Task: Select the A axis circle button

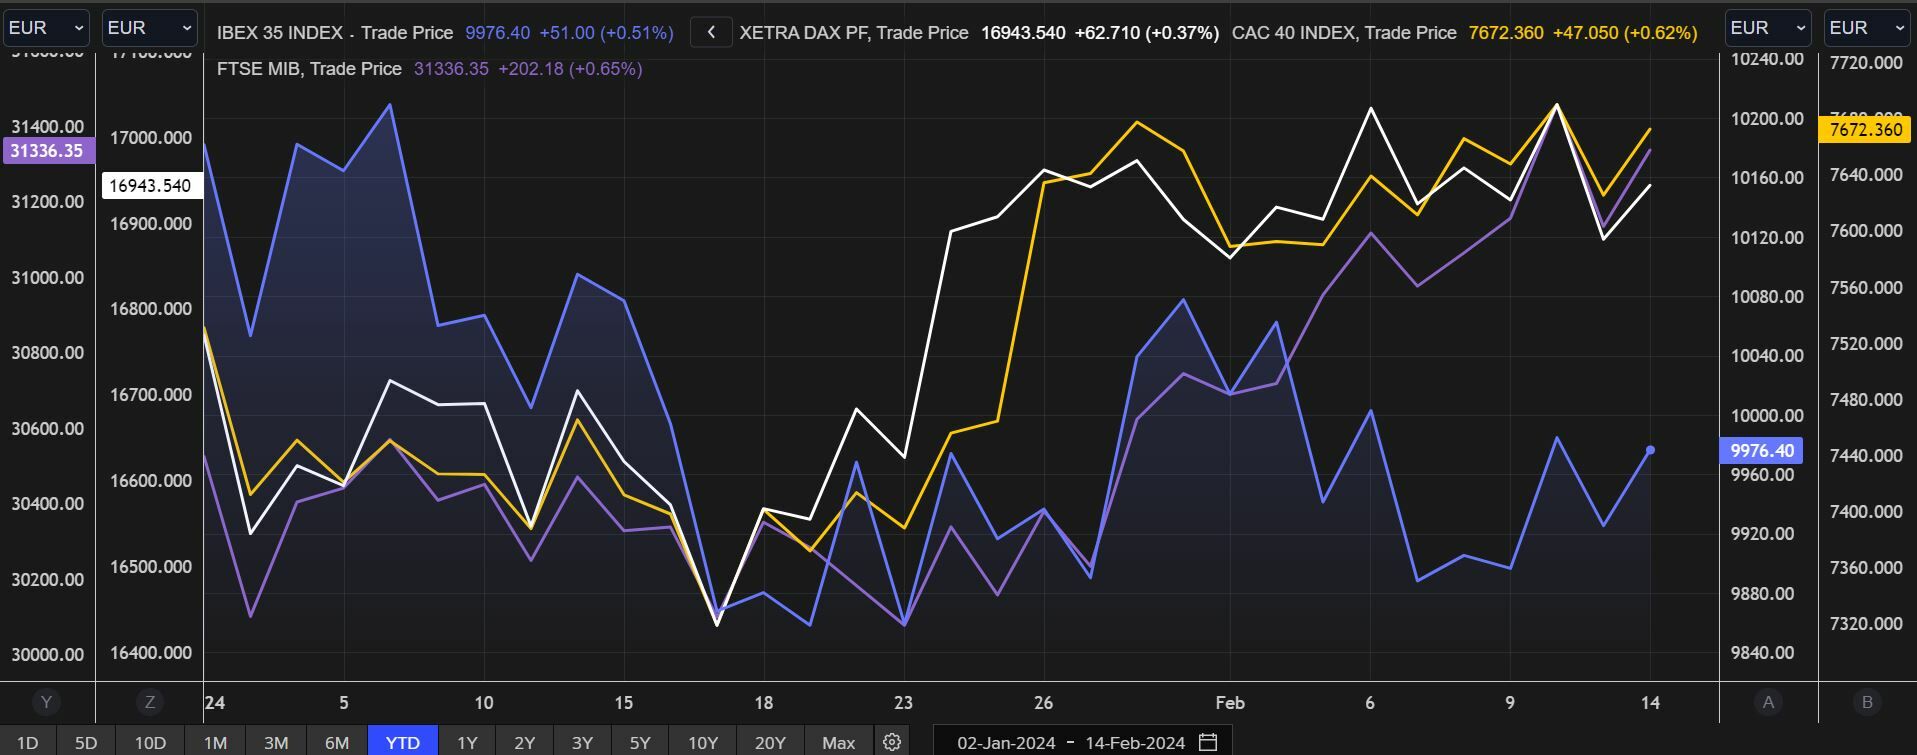Action: coord(1768,702)
